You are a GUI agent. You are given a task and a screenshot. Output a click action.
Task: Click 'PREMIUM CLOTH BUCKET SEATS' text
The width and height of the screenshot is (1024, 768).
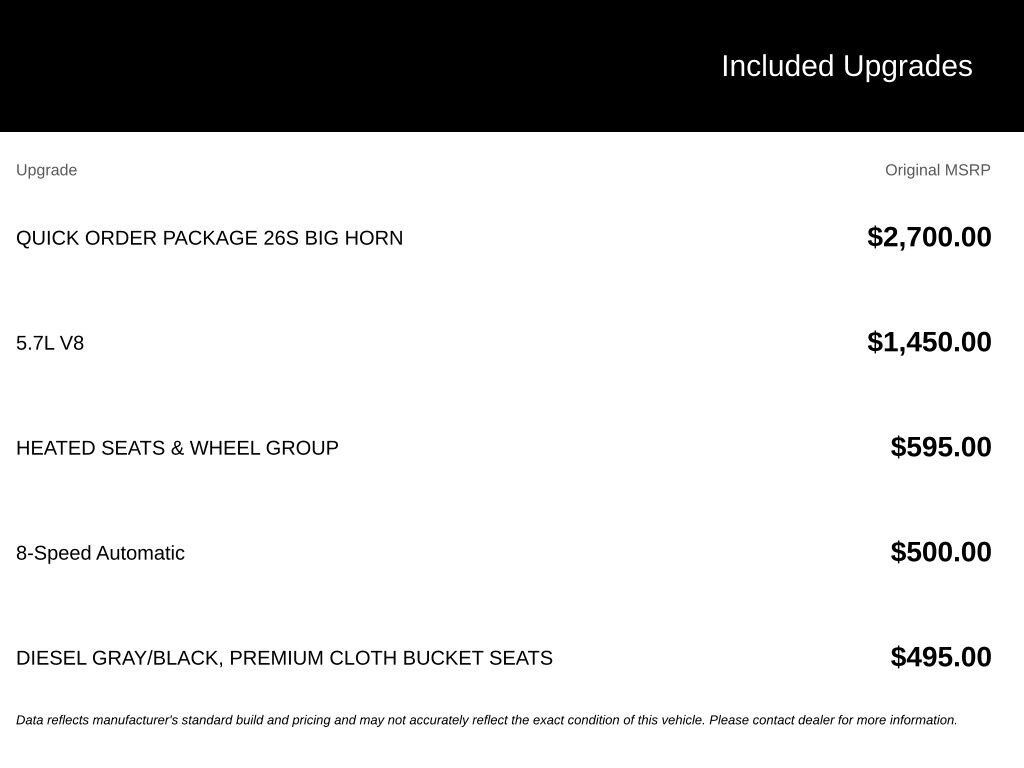pos(391,658)
